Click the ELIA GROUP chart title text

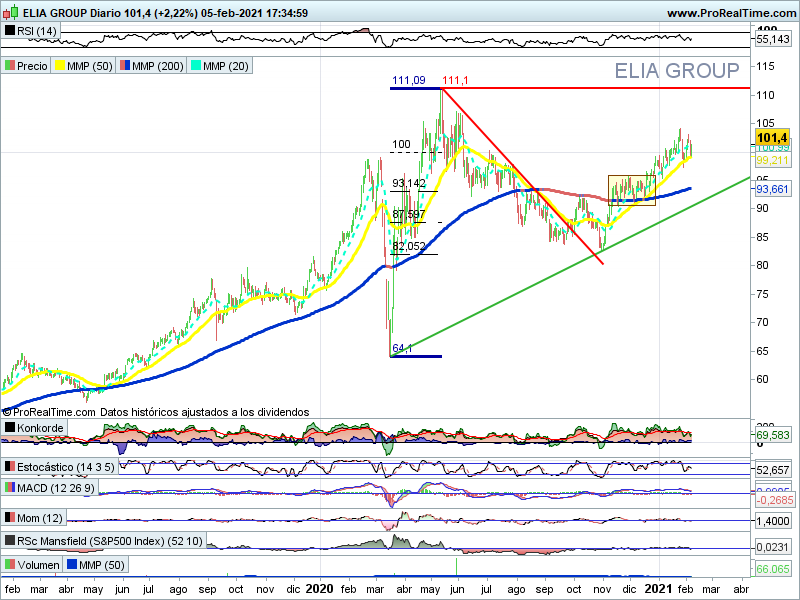coord(677,71)
